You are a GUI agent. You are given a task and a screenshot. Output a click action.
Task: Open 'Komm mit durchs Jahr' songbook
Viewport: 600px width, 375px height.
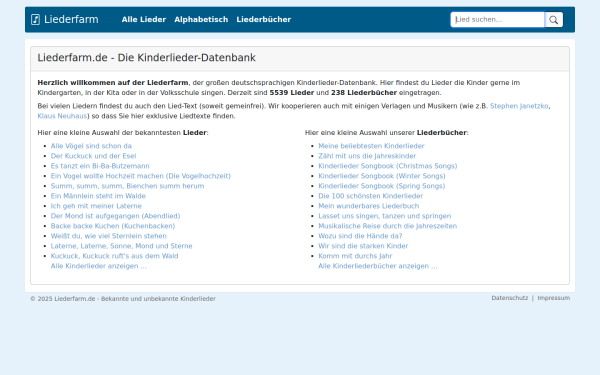355,256
